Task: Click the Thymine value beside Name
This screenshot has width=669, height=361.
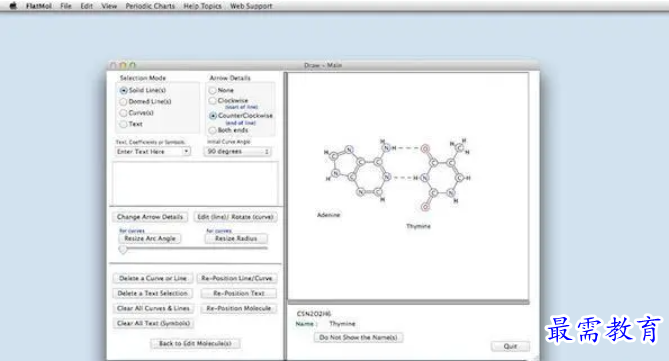Action: point(342,324)
